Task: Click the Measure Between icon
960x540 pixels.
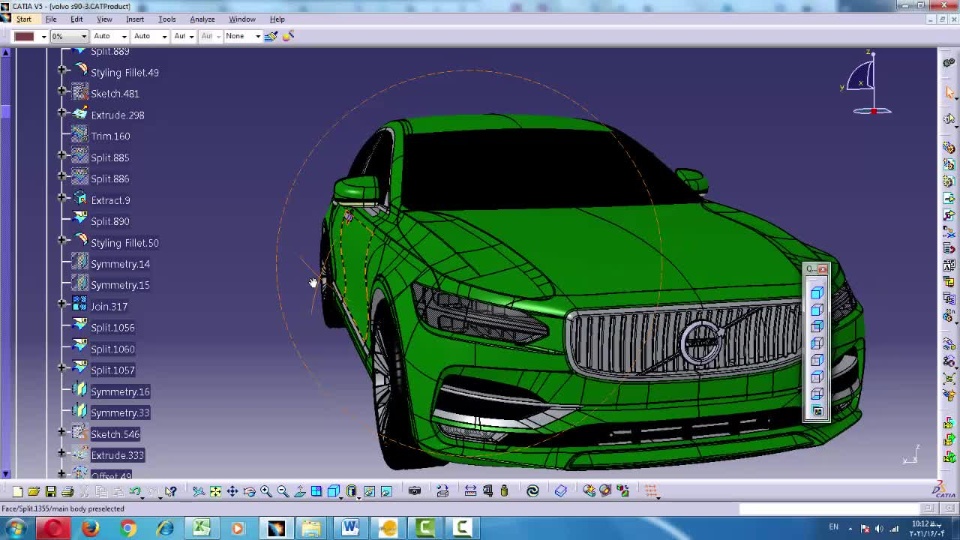Action: tap(470, 491)
